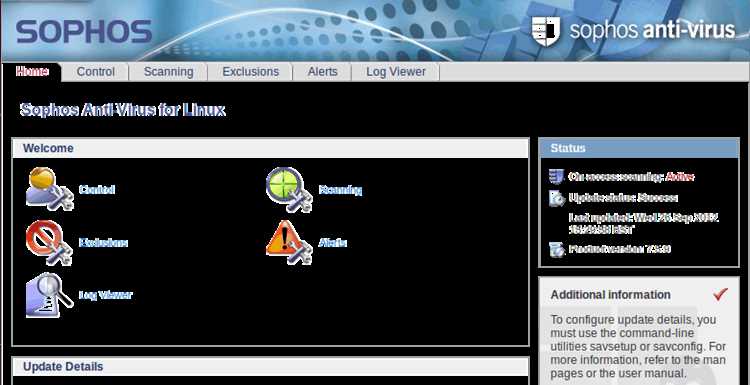This screenshot has height=385, width=750.
Task: Switch to the Log Viewer tab
Action: coord(396,72)
